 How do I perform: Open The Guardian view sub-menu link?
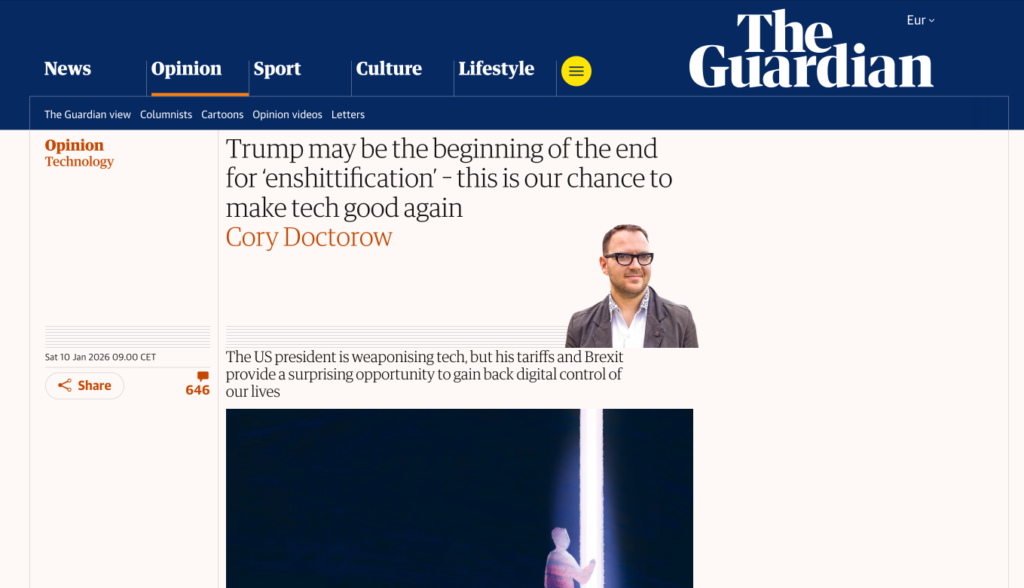click(x=88, y=114)
